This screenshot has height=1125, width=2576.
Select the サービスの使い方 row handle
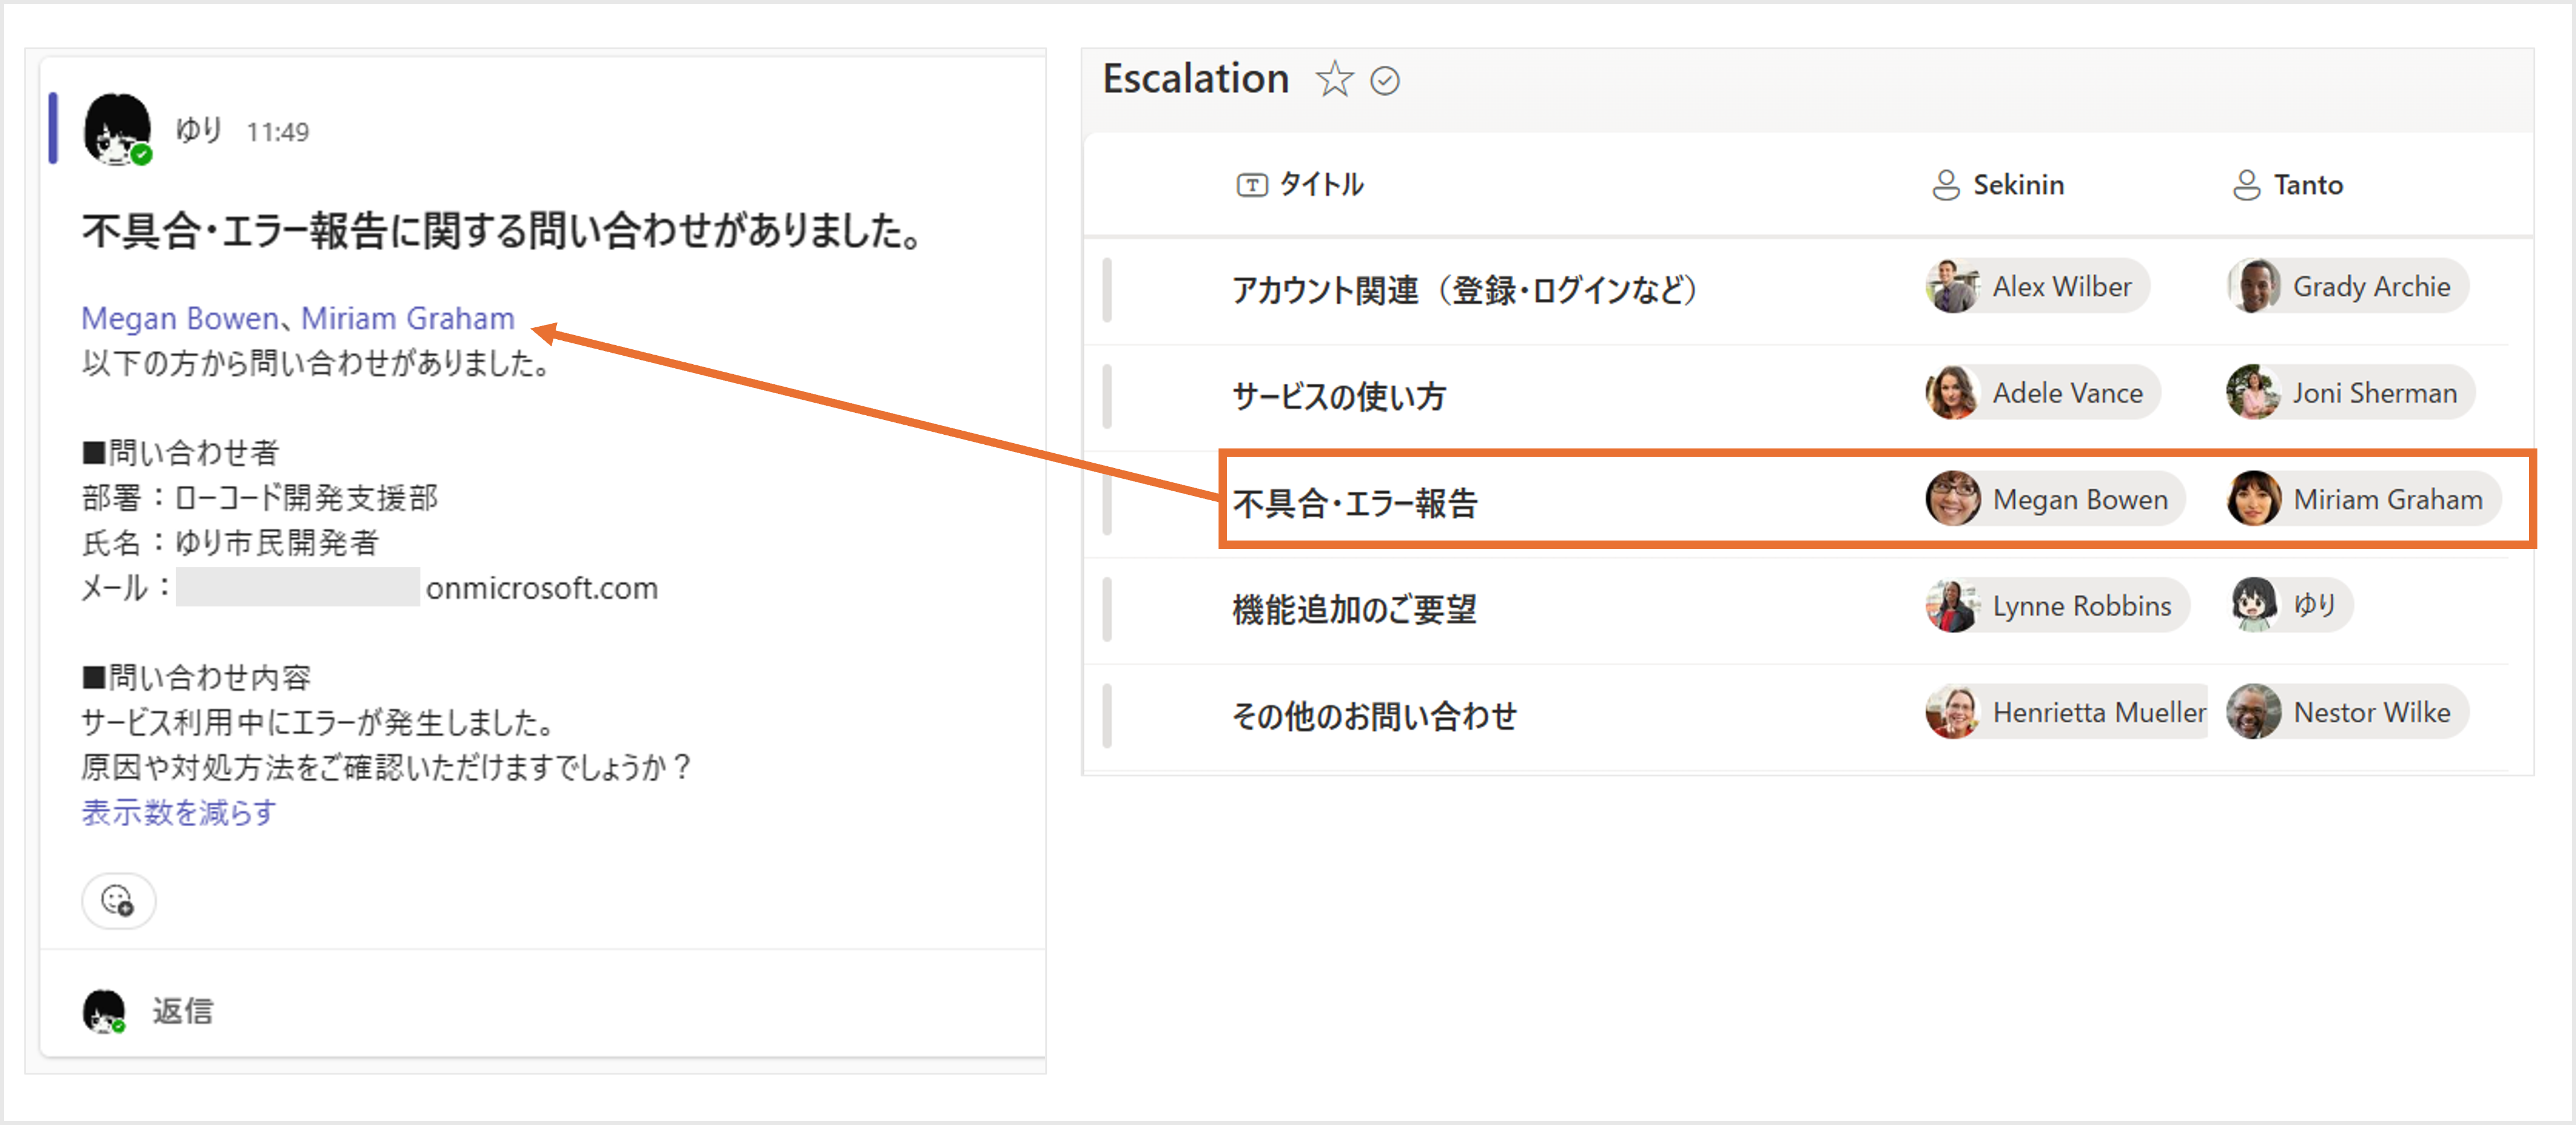(1107, 396)
